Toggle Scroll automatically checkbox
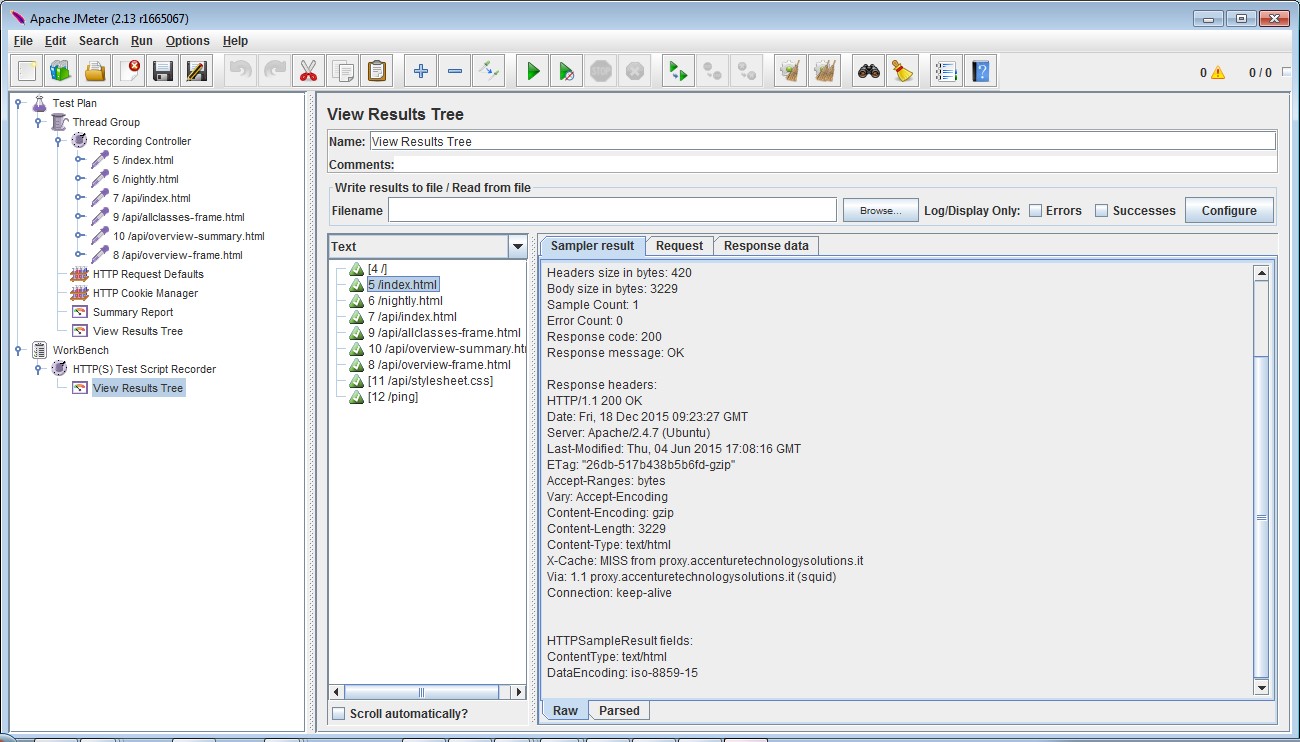This screenshot has width=1300, height=742. tap(339, 713)
